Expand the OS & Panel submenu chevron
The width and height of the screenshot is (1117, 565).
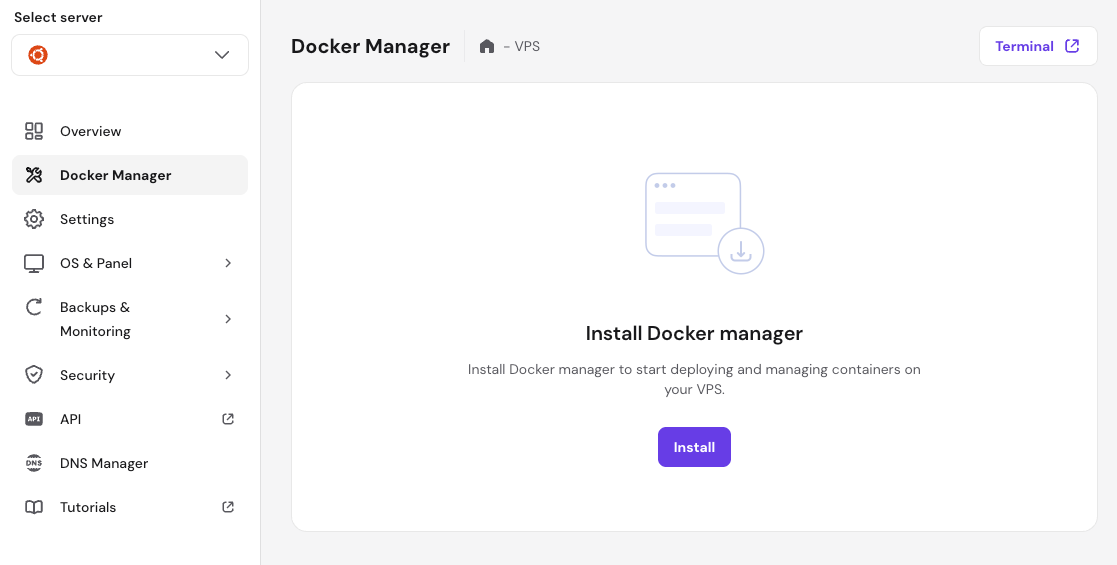228,263
